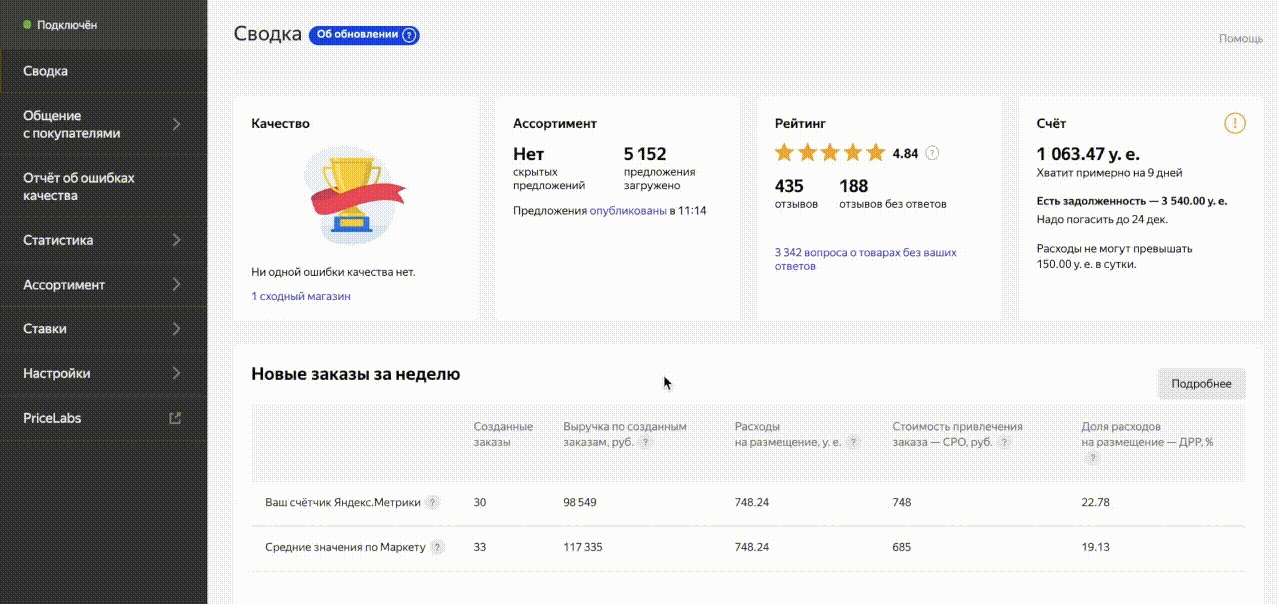This screenshot has height=604, width=1278.
Task: Click the warning icon in the Счёт card
Action: click(x=1234, y=123)
